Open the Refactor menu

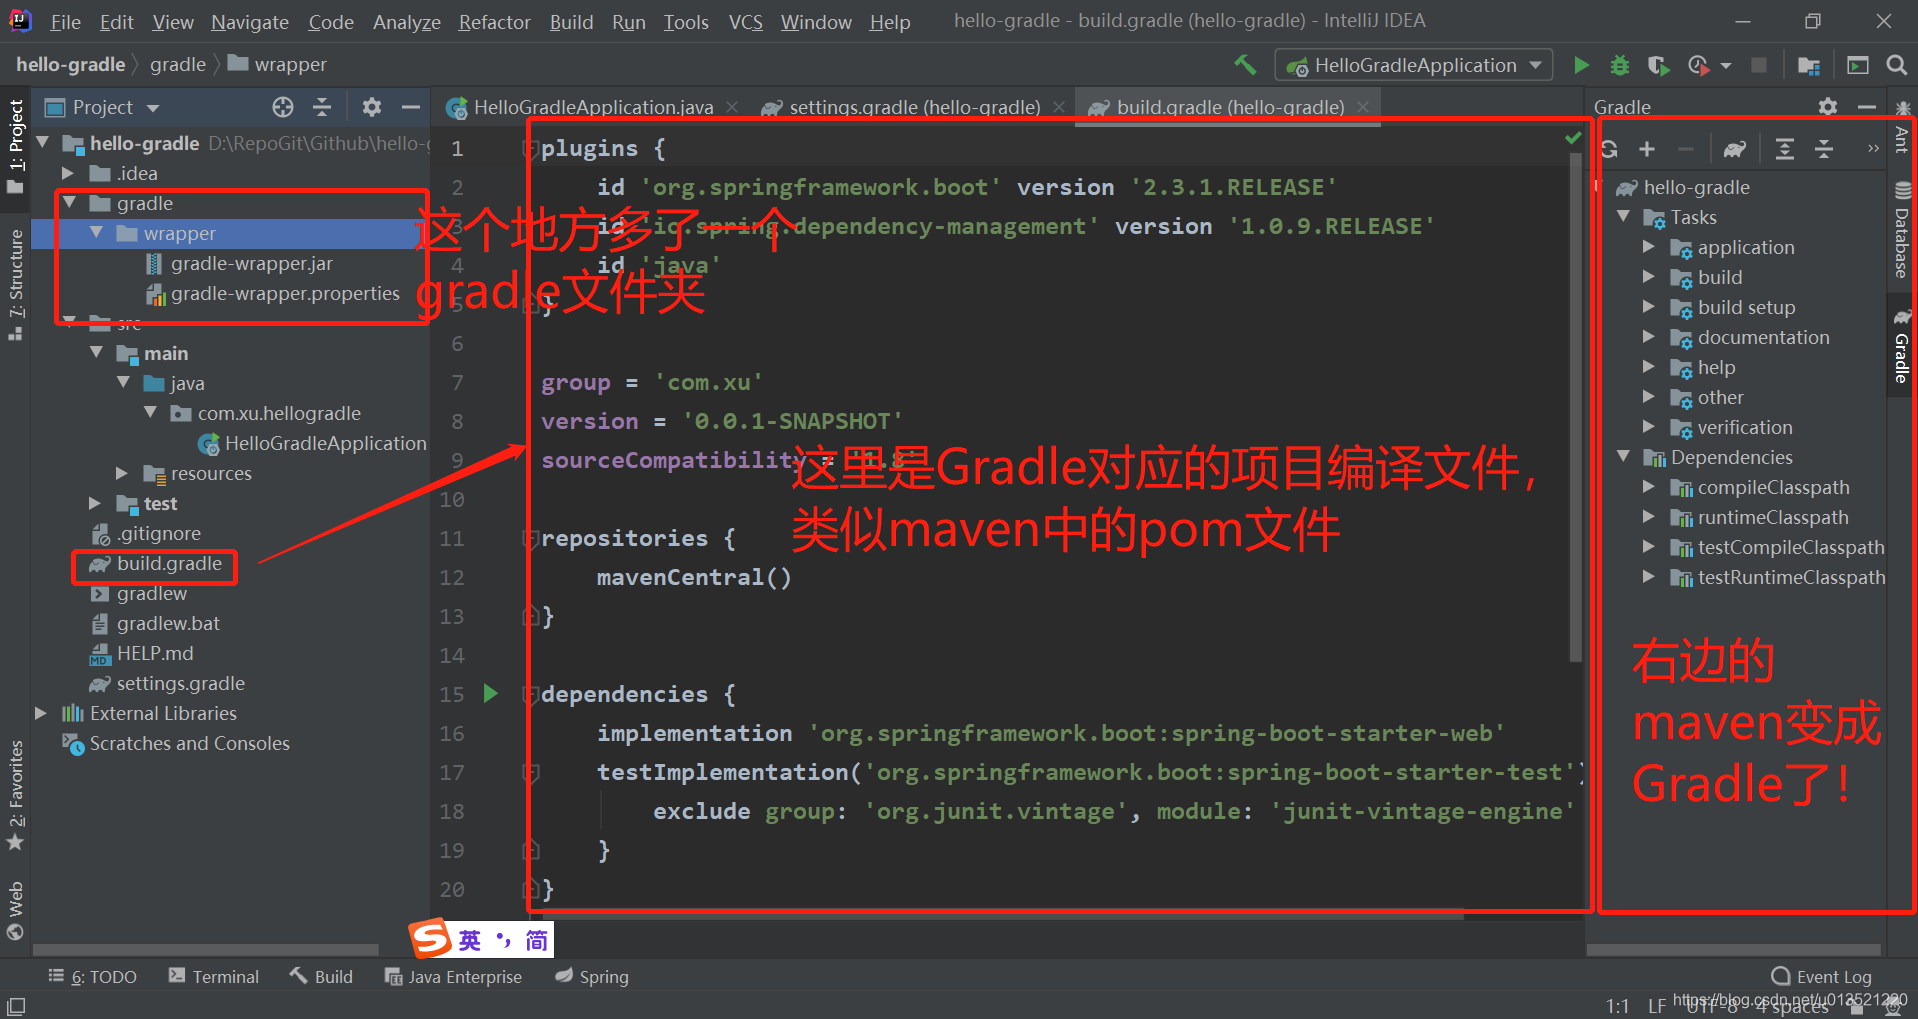(494, 21)
